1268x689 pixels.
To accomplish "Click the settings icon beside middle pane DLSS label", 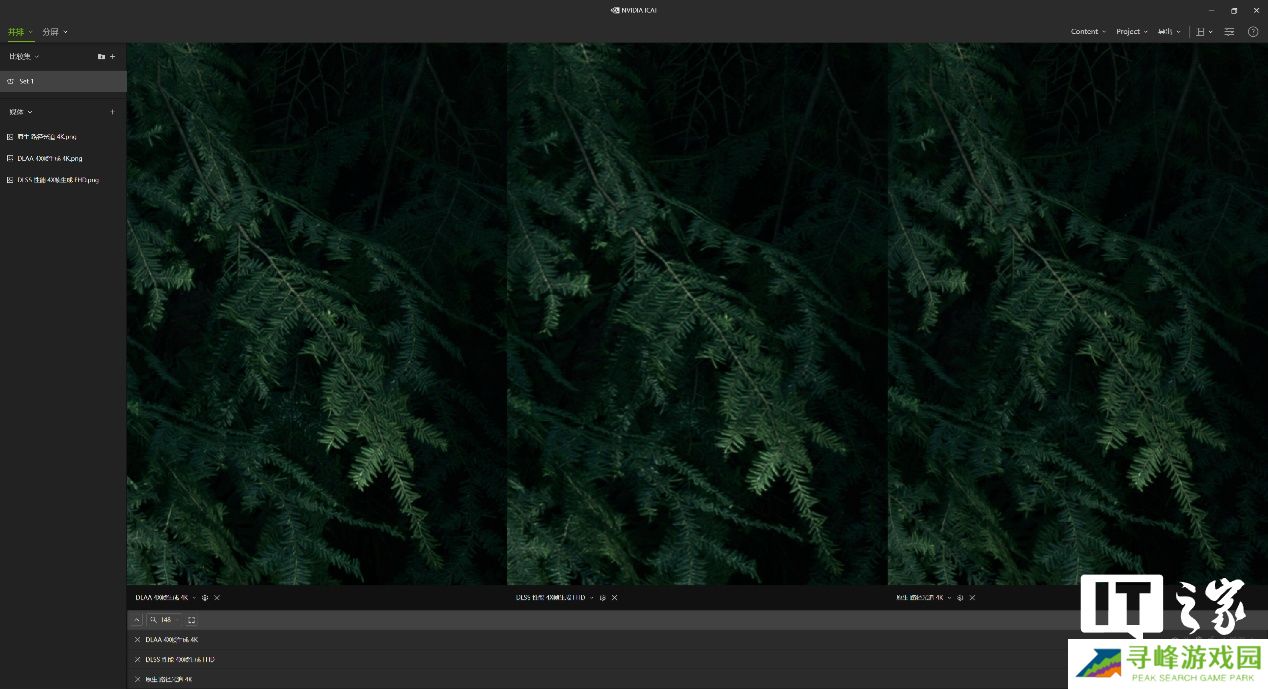I will [603, 598].
